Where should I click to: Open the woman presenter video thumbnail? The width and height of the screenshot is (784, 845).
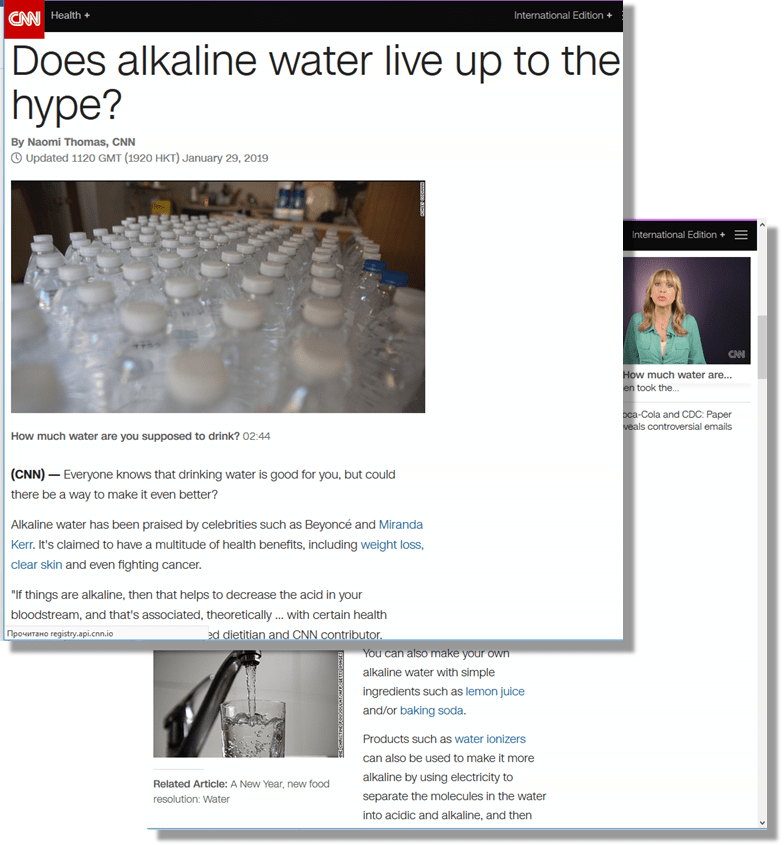click(686, 310)
